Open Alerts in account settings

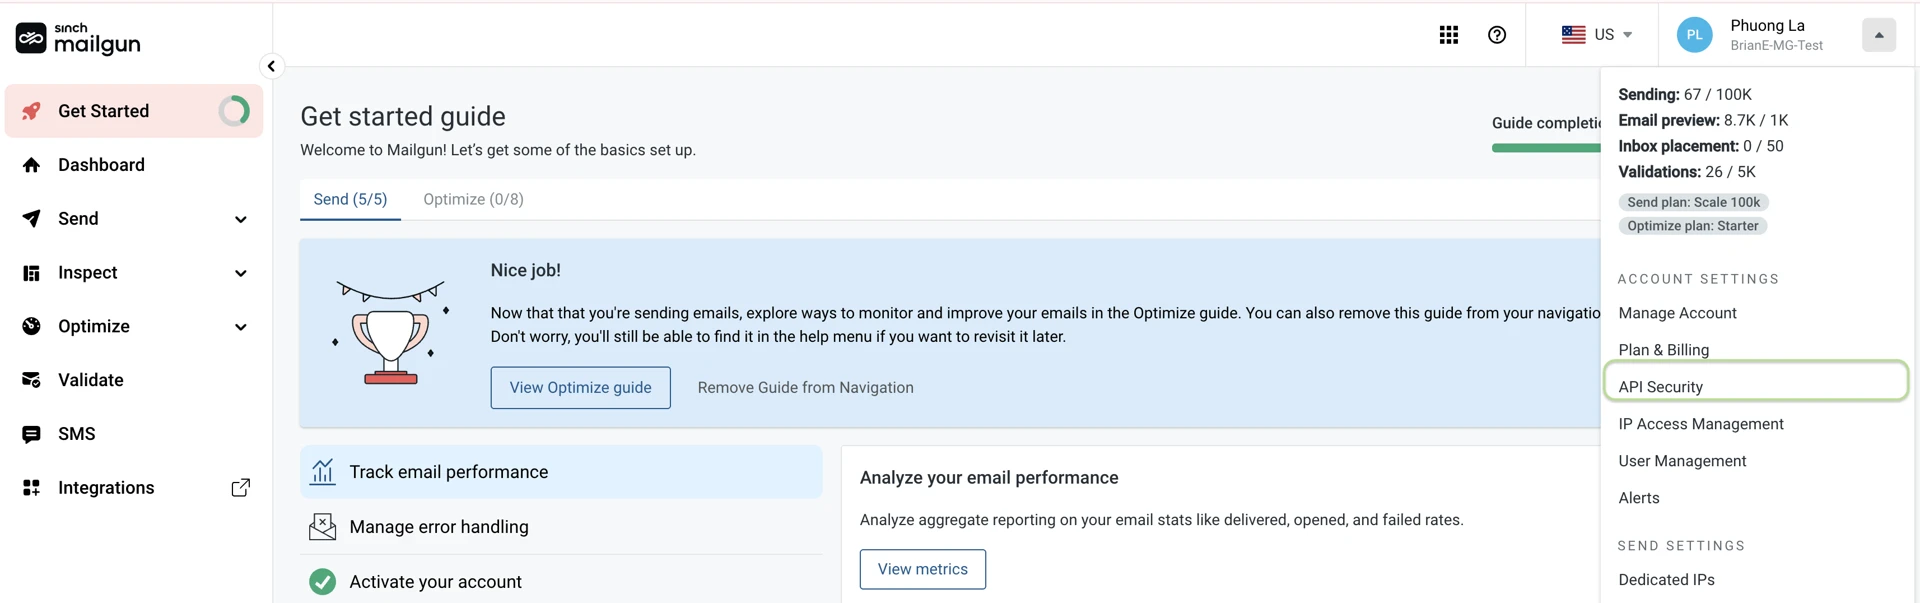1638,498
